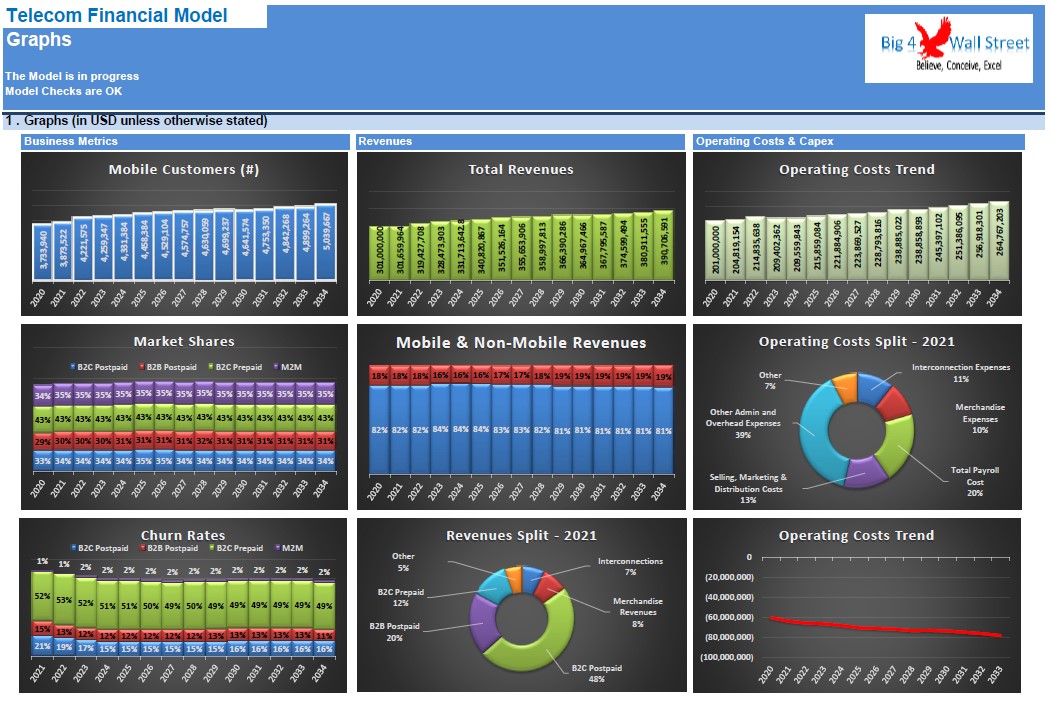Click the red line in bottom Operating Costs Trend
This screenshot has width=1053, height=709.
(886, 628)
